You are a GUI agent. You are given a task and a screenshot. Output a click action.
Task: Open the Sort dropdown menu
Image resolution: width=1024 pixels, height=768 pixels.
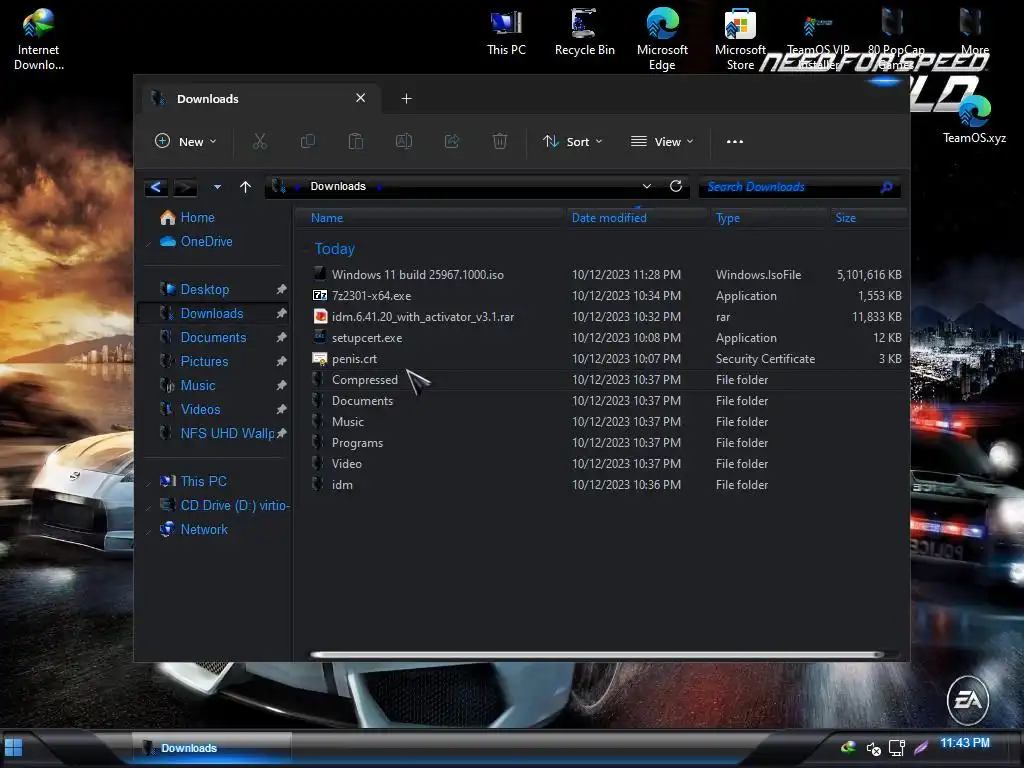pyautogui.click(x=572, y=141)
